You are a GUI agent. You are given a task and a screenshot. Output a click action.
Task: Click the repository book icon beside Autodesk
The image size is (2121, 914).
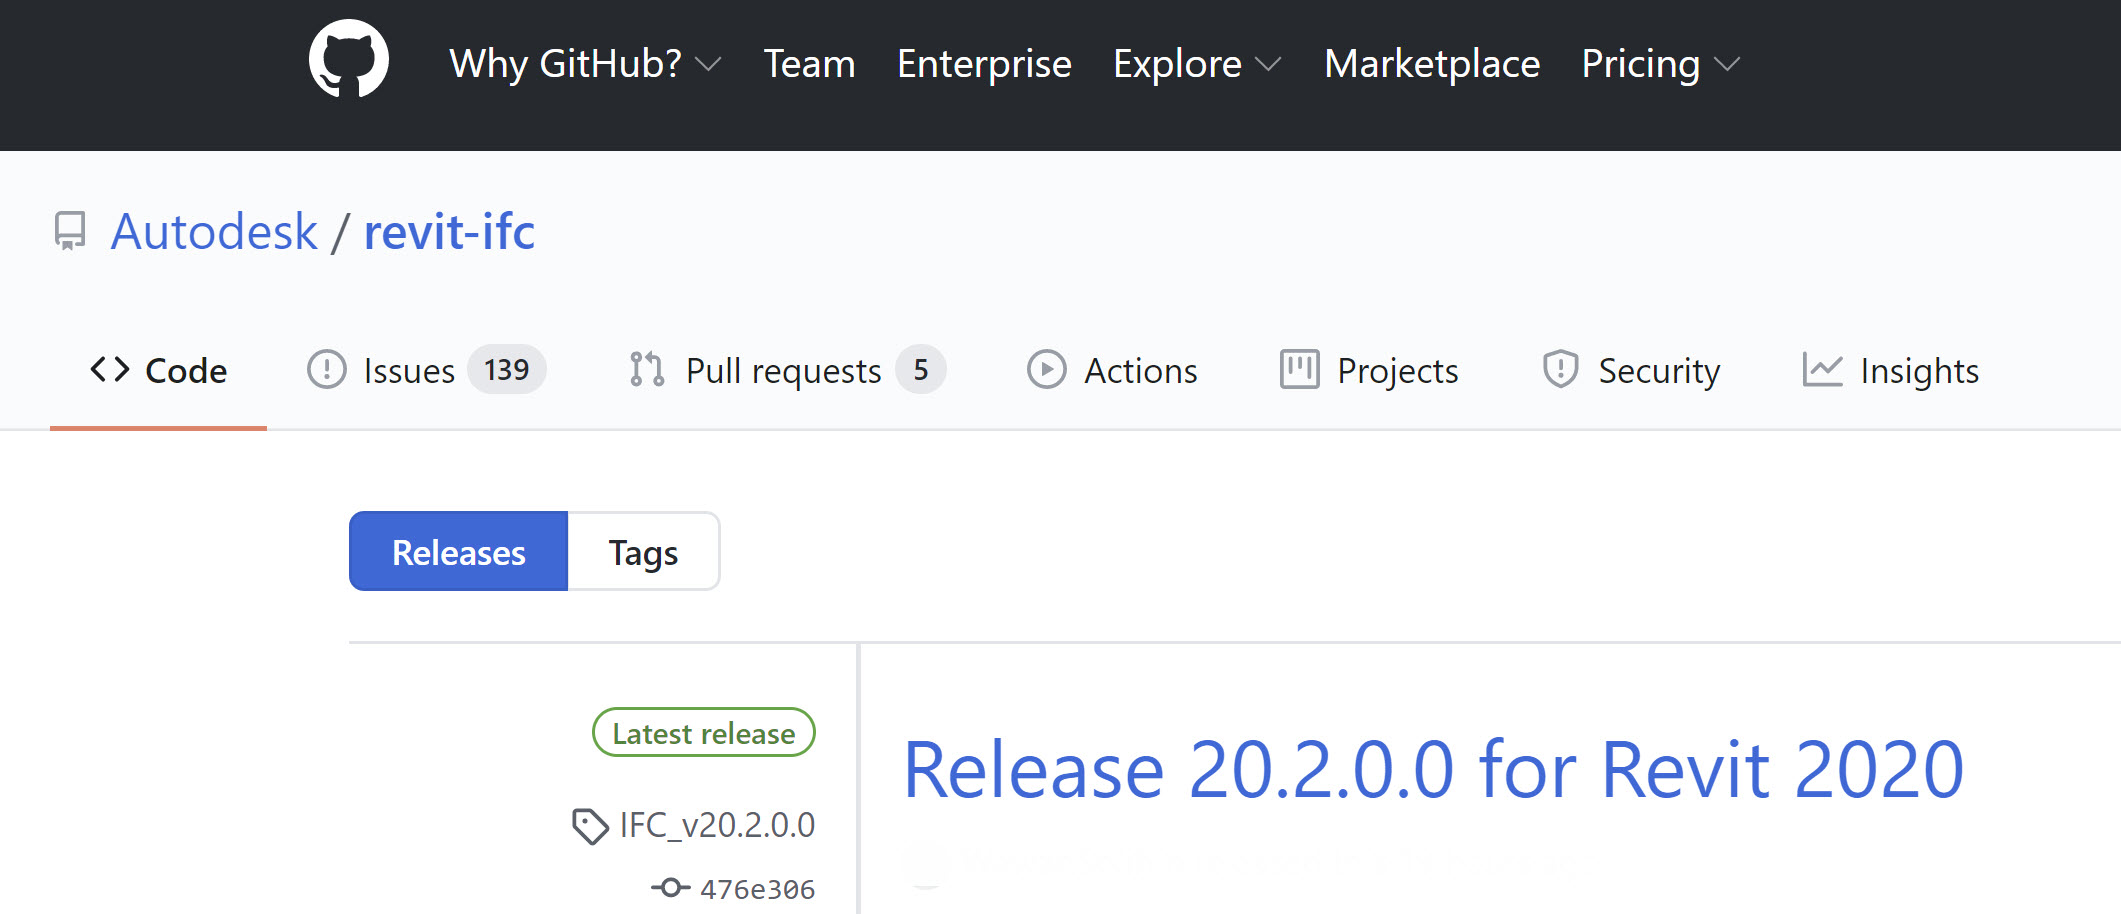click(x=70, y=231)
